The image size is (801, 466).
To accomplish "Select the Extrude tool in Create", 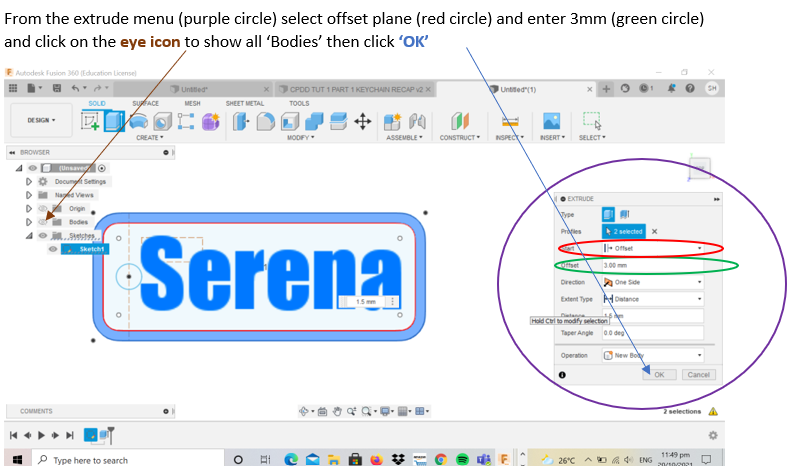I will (x=114, y=122).
